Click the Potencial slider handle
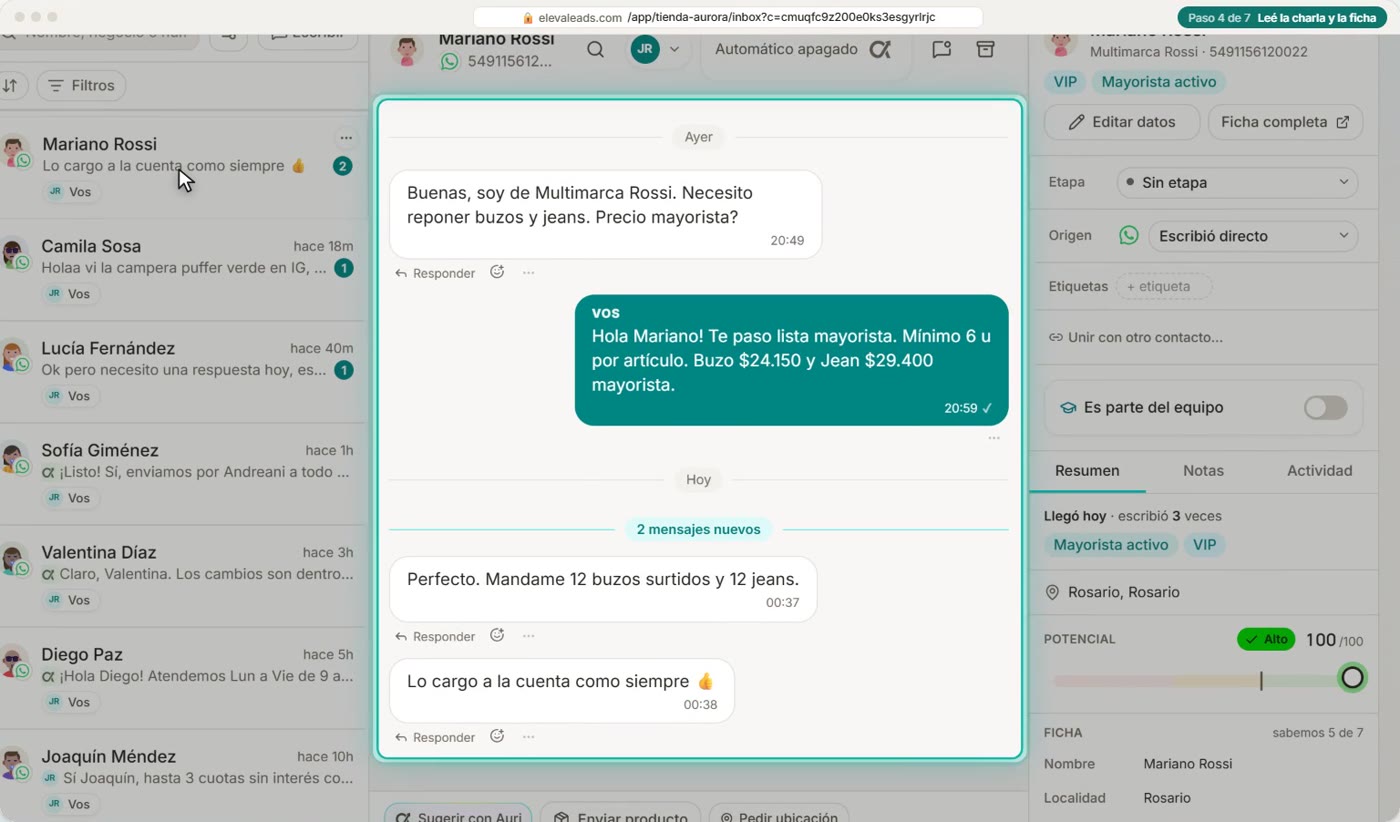This screenshot has width=1400, height=822. point(1352,678)
